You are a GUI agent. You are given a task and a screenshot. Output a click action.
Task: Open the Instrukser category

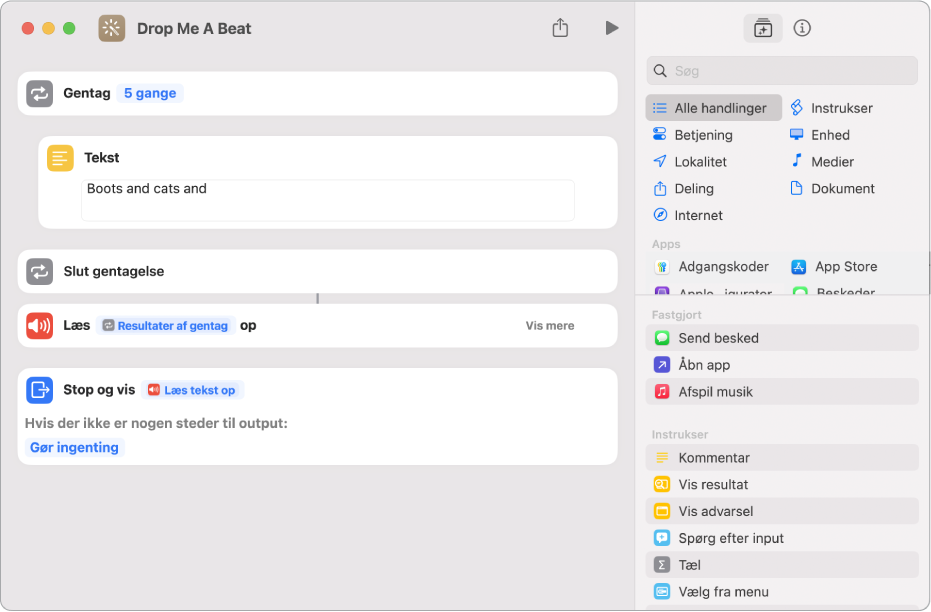[x=832, y=108]
